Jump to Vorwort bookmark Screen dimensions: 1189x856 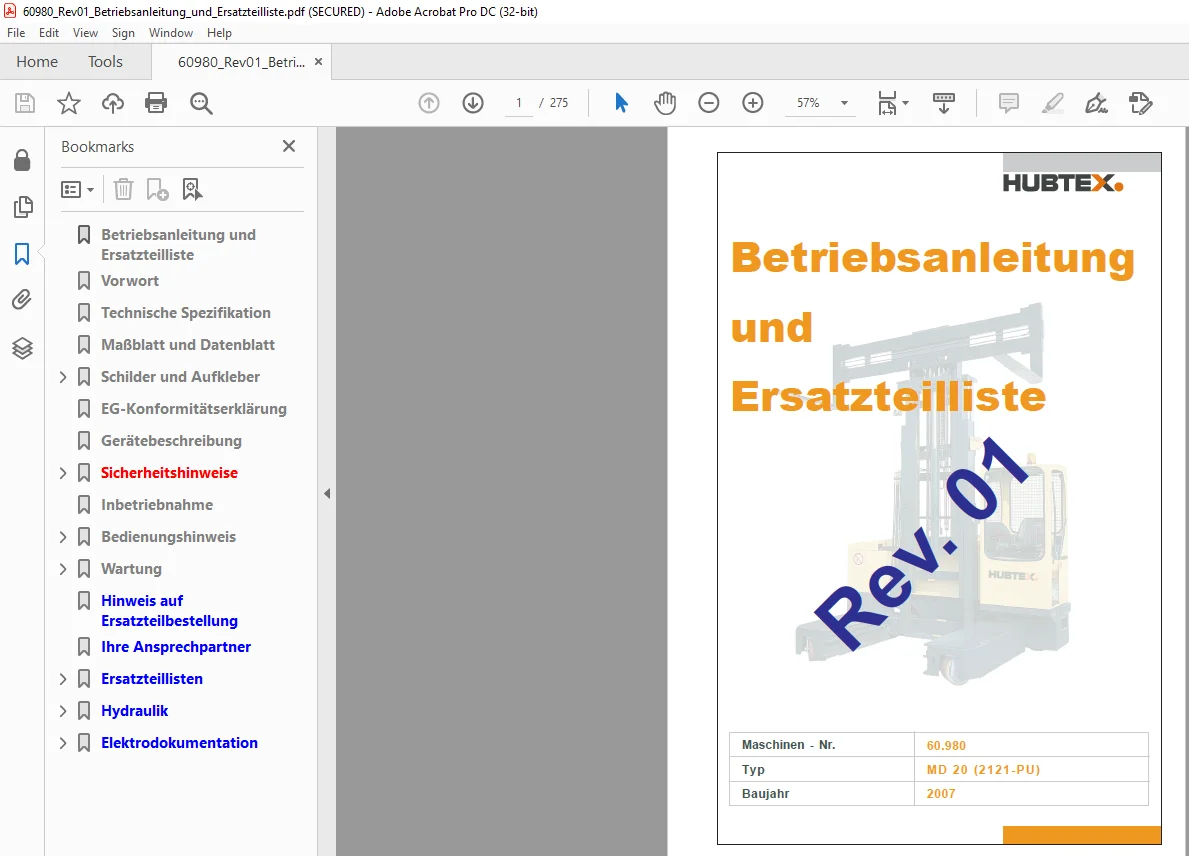click(130, 281)
